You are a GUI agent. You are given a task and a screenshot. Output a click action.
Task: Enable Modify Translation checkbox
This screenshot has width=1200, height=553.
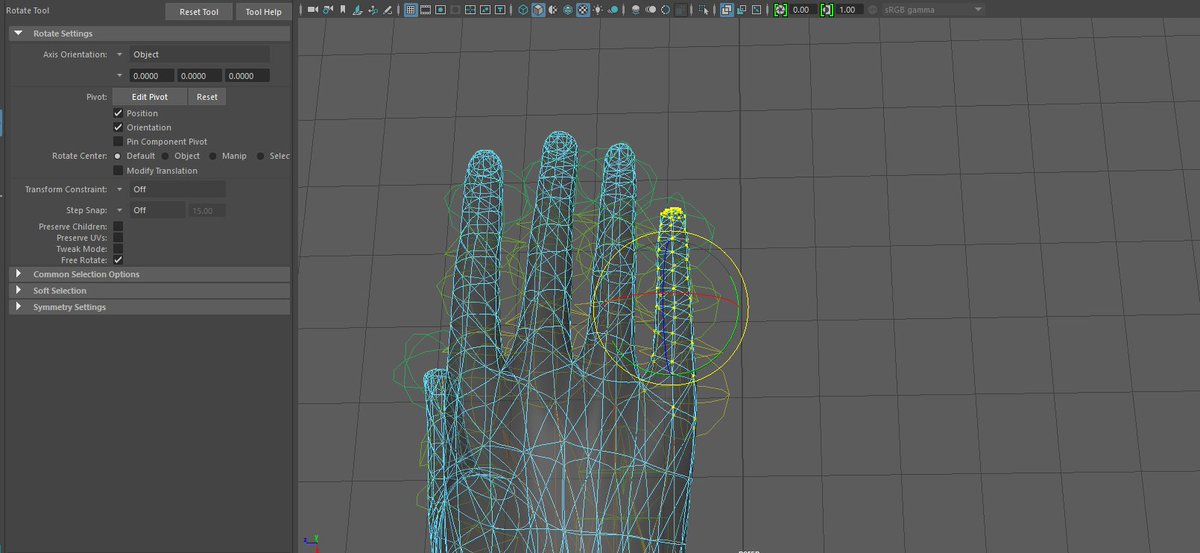pos(118,170)
